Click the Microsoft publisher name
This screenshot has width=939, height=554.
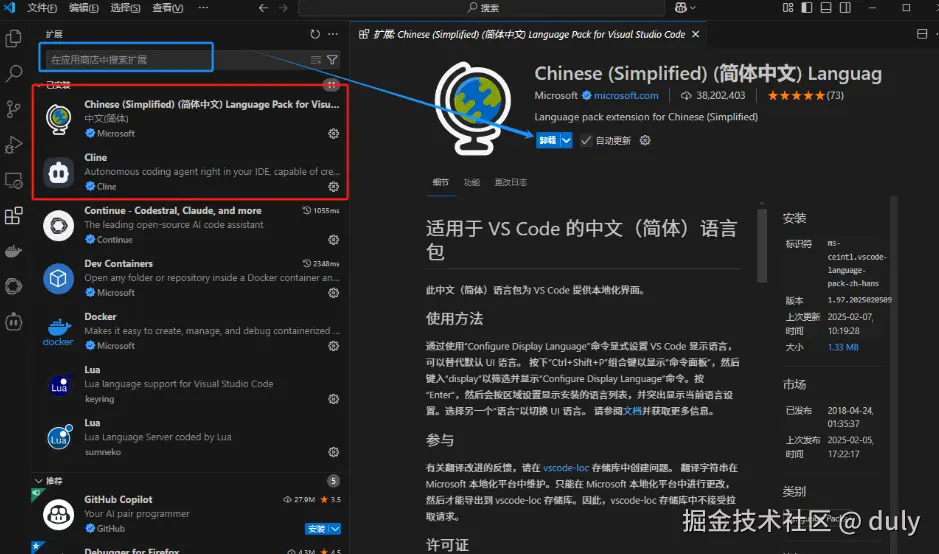point(556,95)
